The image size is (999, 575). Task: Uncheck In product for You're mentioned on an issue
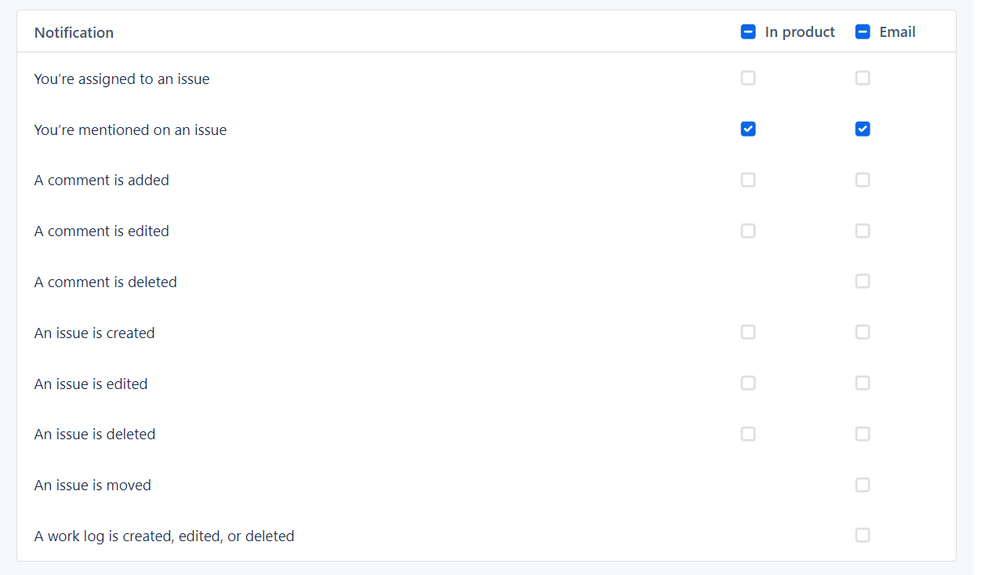click(x=748, y=129)
